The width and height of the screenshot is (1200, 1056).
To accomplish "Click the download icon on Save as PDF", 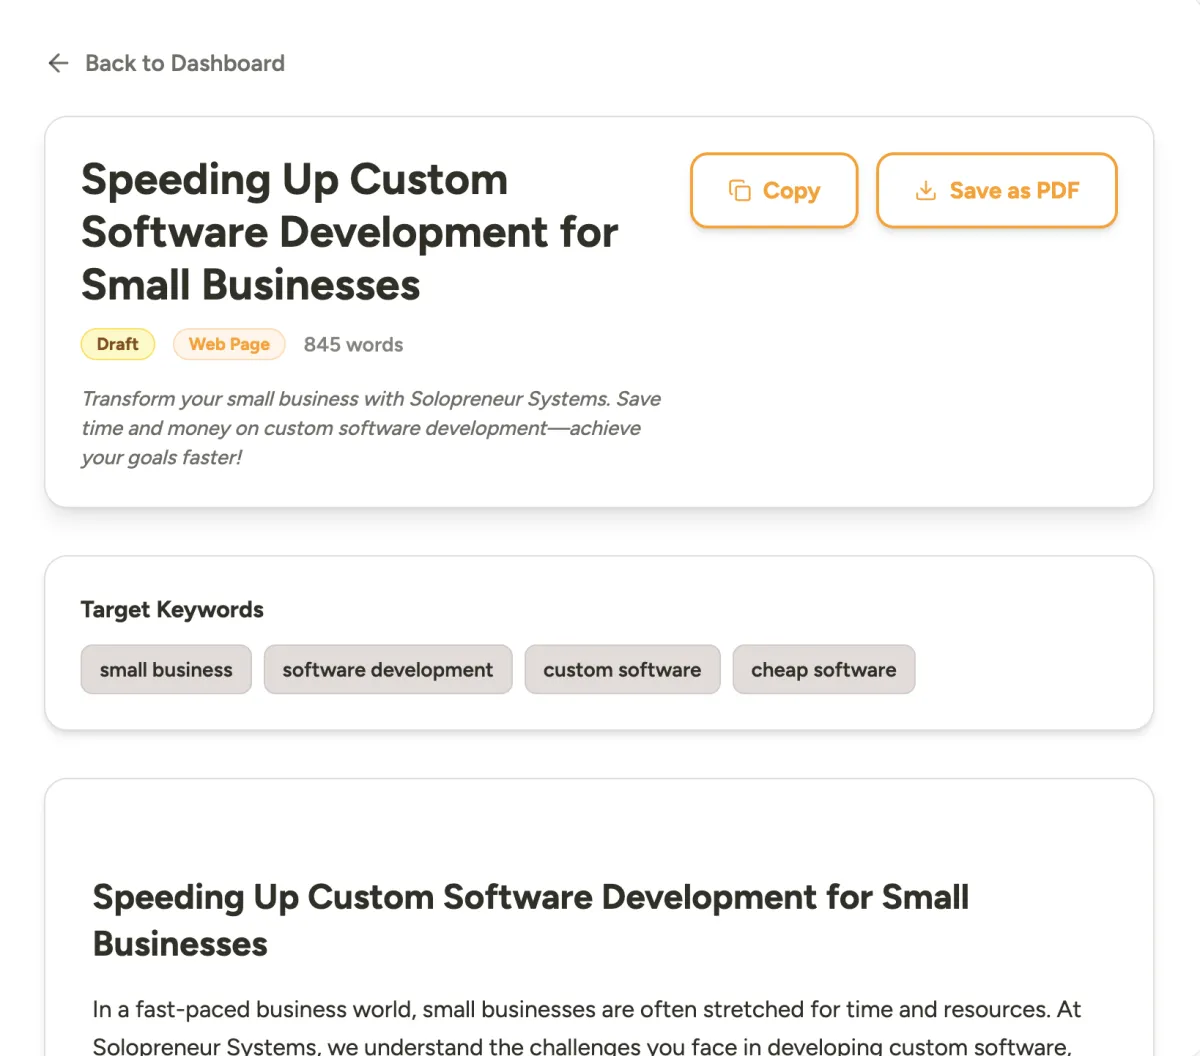I will click(926, 190).
